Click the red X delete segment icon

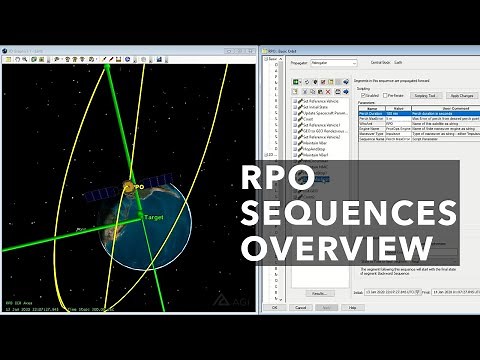pyautogui.click(x=328, y=92)
